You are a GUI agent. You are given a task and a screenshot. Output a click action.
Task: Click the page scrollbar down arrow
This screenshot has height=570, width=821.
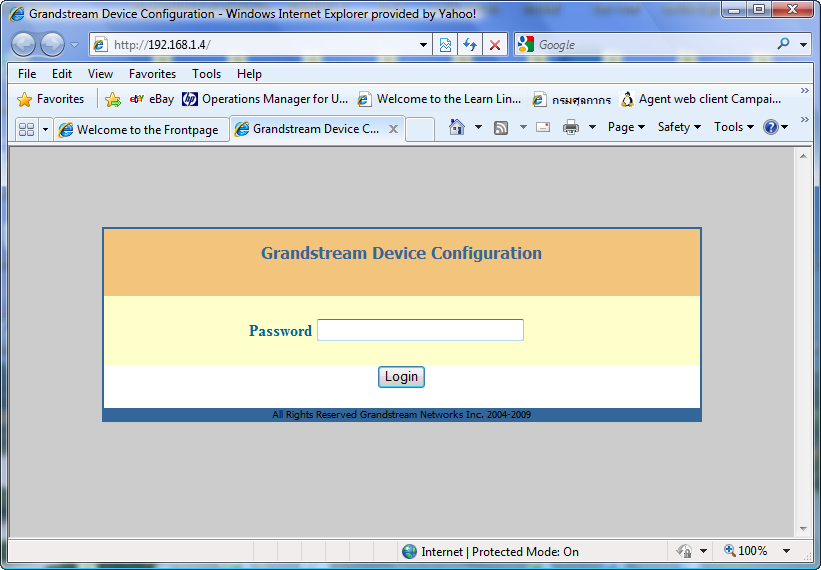803,529
